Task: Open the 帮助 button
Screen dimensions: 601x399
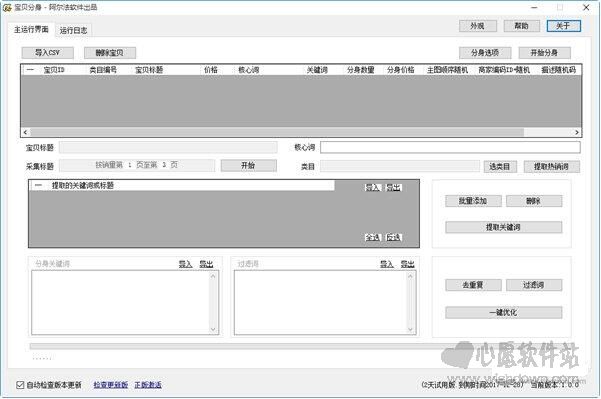Action: click(521, 26)
